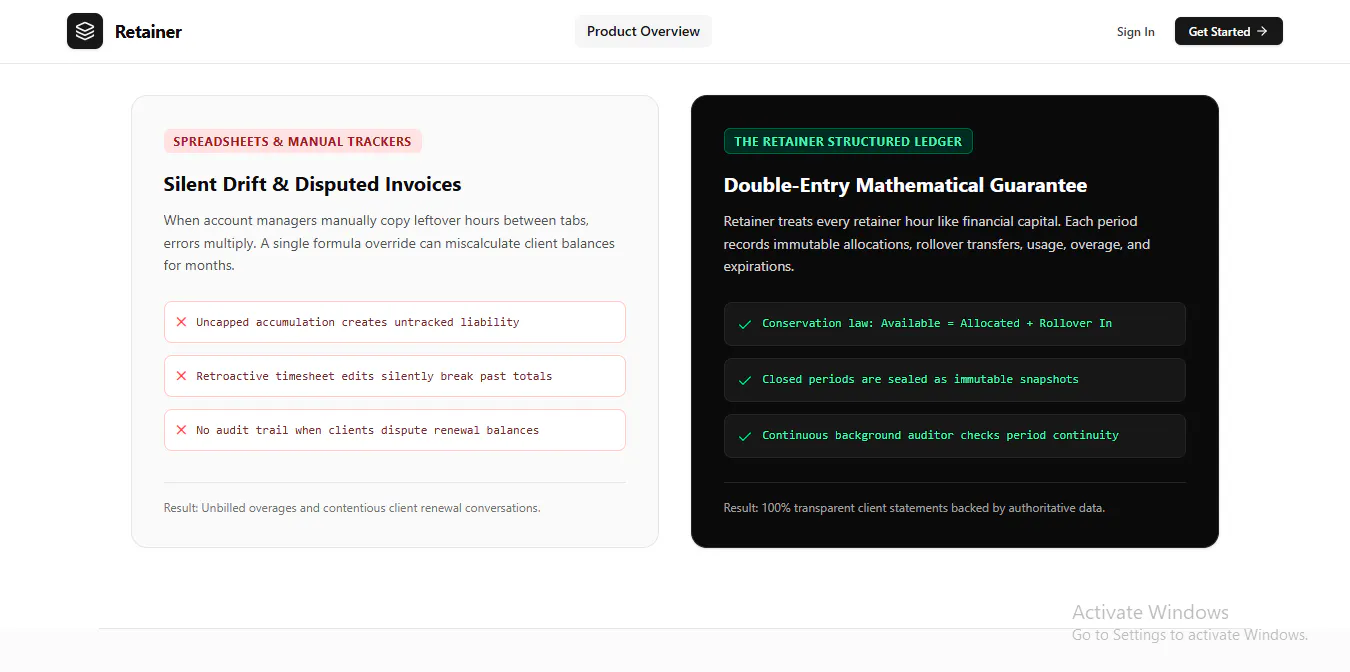Click The Retainer Structured Ledger badge

[848, 141]
